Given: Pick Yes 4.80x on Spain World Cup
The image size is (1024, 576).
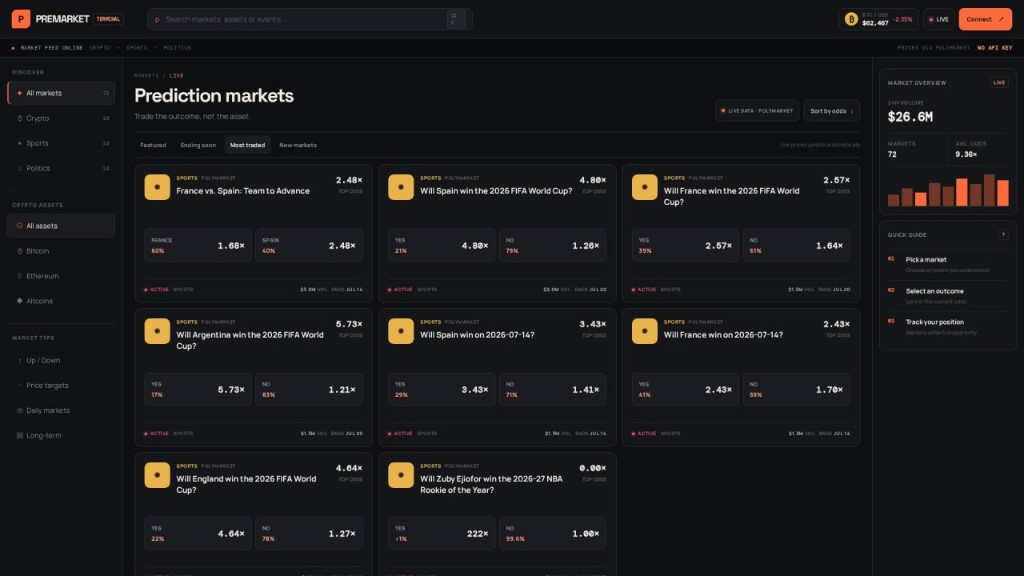Looking at the screenshot, I should coord(441,246).
